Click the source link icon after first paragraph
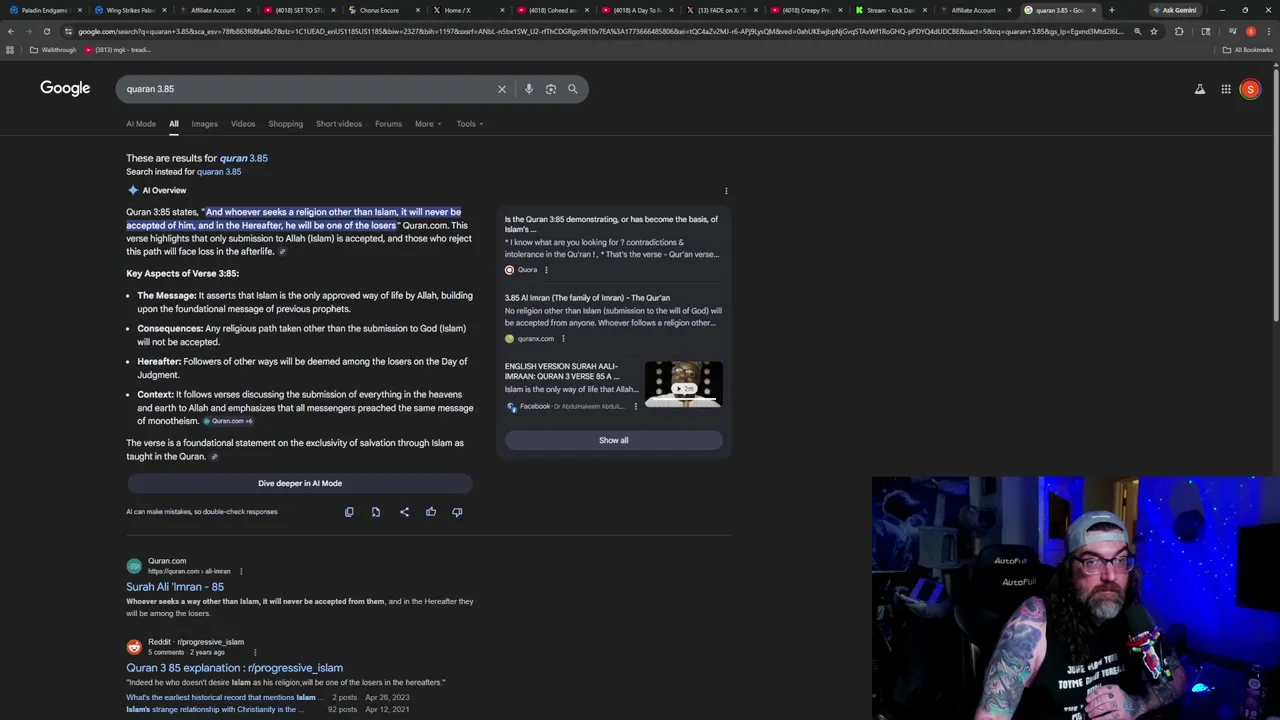The image size is (1280, 720). click(282, 252)
